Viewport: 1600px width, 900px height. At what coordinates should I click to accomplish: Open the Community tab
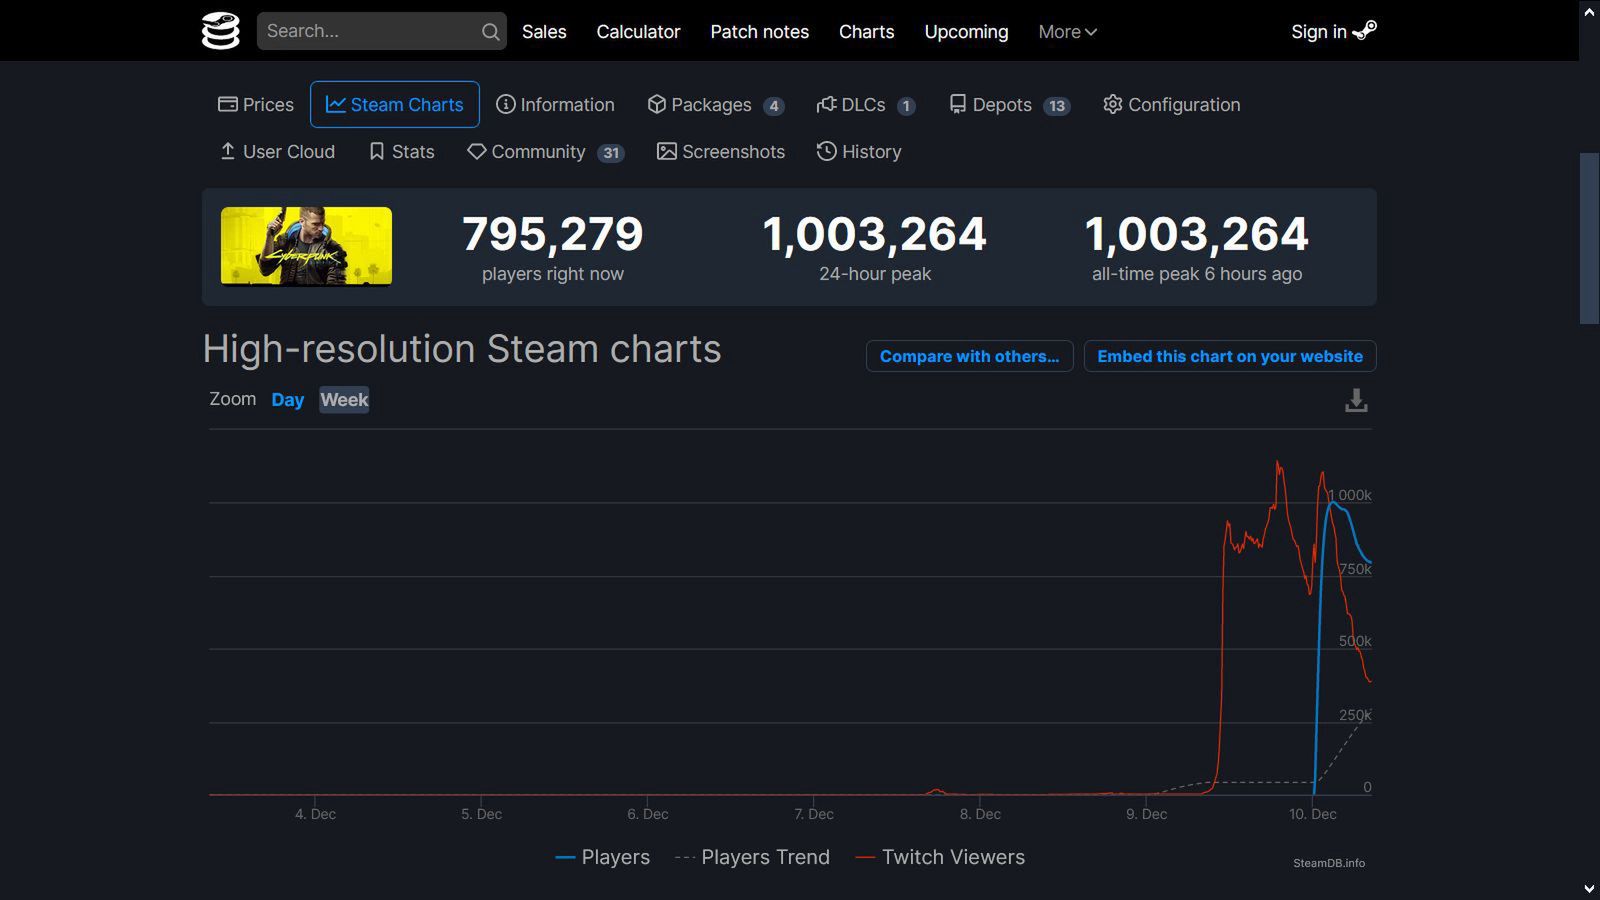pyautogui.click(x=545, y=152)
